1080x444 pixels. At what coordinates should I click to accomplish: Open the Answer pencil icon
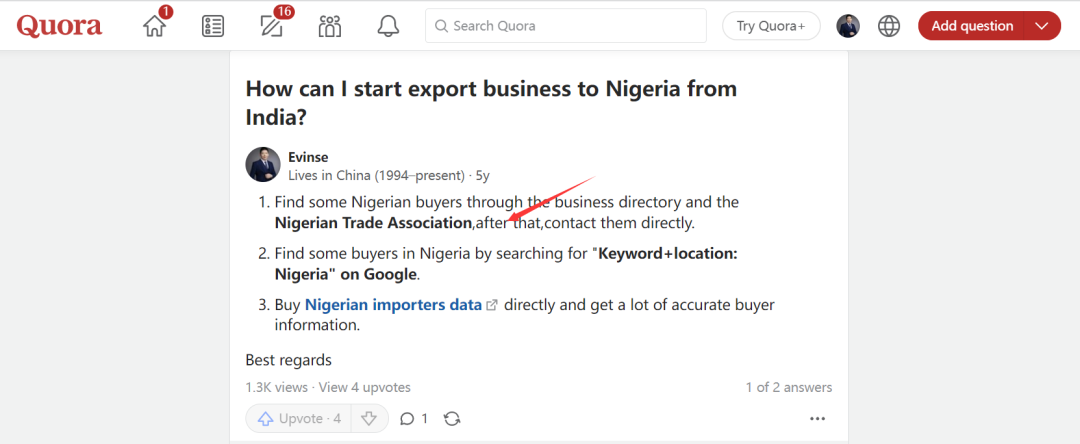pos(271,26)
